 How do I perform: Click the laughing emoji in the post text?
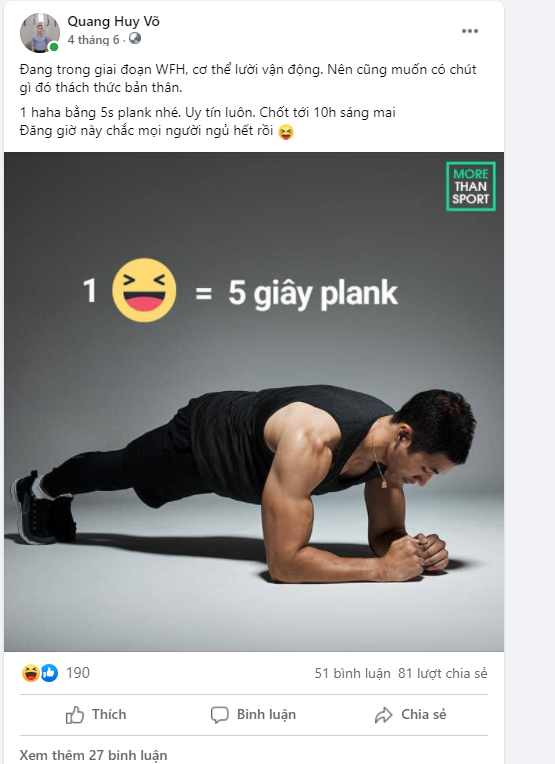pyautogui.click(x=286, y=132)
